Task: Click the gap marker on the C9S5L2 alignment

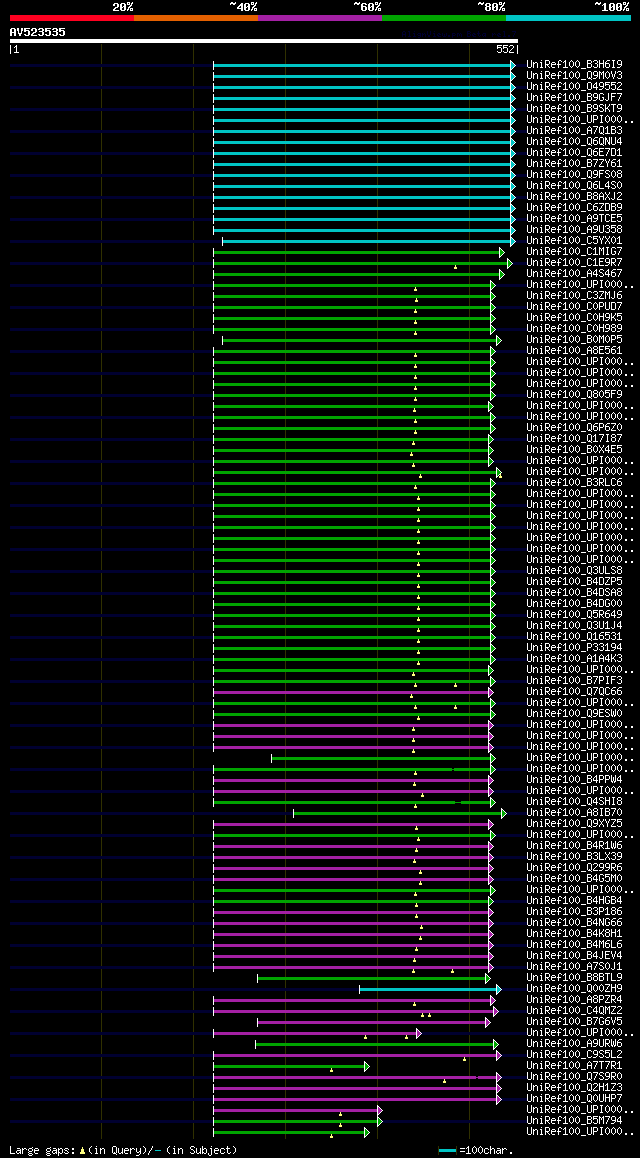Action: 464,1059
